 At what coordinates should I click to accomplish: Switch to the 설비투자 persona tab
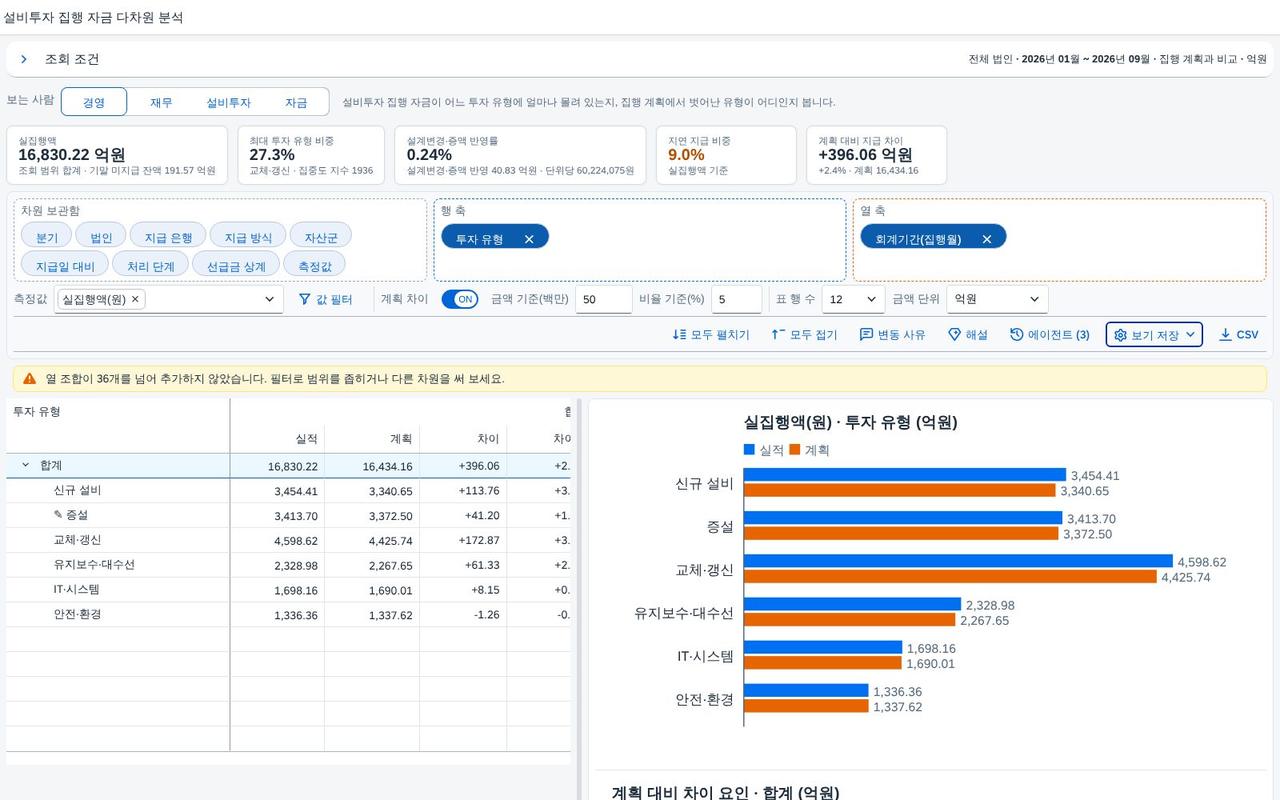click(x=229, y=102)
